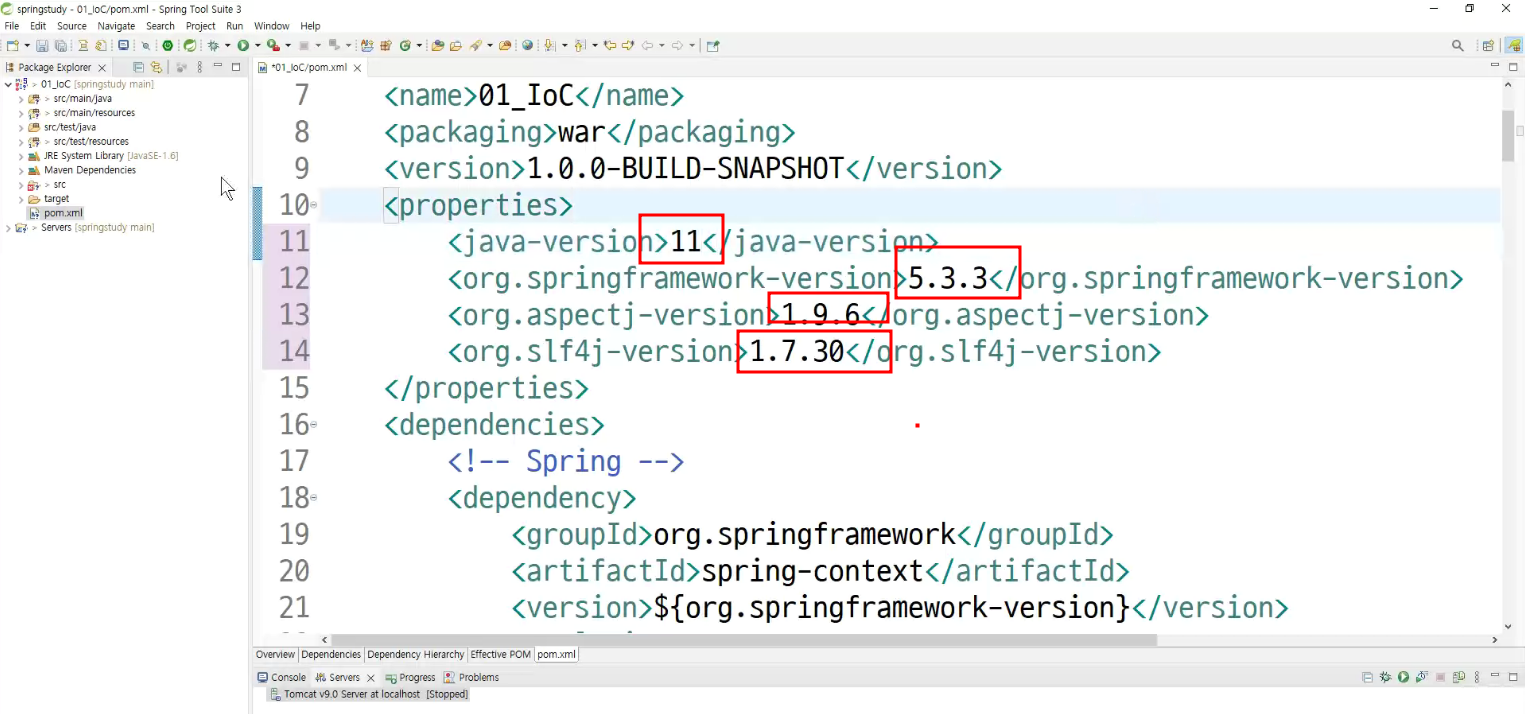This screenshot has width=1525, height=714.
Task: Open the Window menu
Action: coord(271,26)
